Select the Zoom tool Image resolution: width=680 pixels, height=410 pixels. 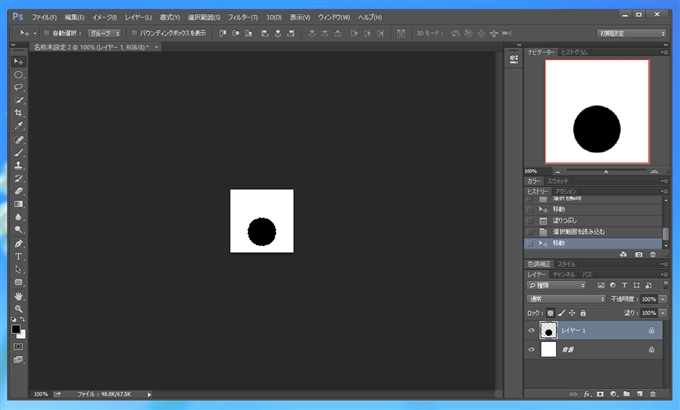(x=18, y=309)
